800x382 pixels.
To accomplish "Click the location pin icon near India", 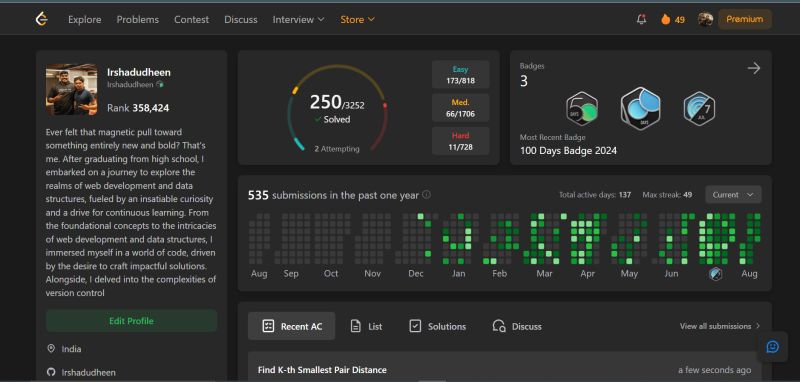I will (51, 349).
